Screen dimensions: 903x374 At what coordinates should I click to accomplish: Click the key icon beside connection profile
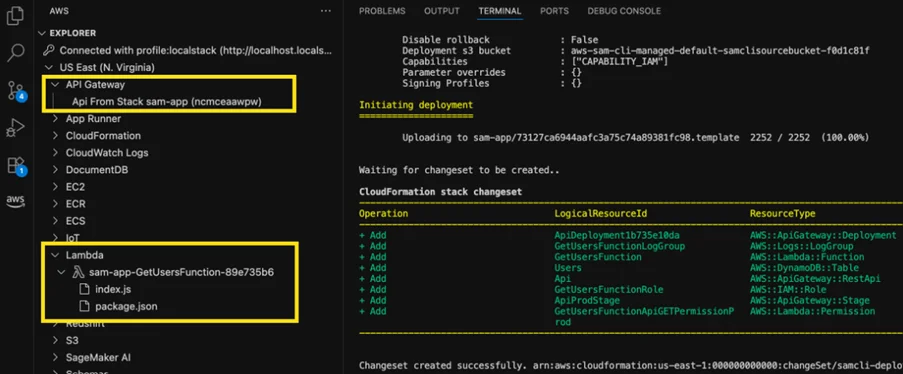pyautogui.click(x=50, y=50)
